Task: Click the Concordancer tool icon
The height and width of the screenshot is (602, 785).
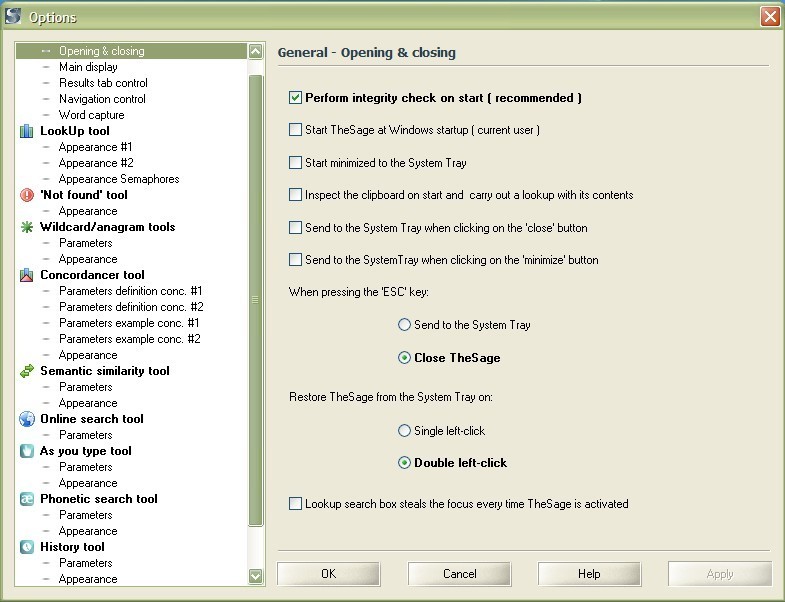Action: (x=27, y=275)
